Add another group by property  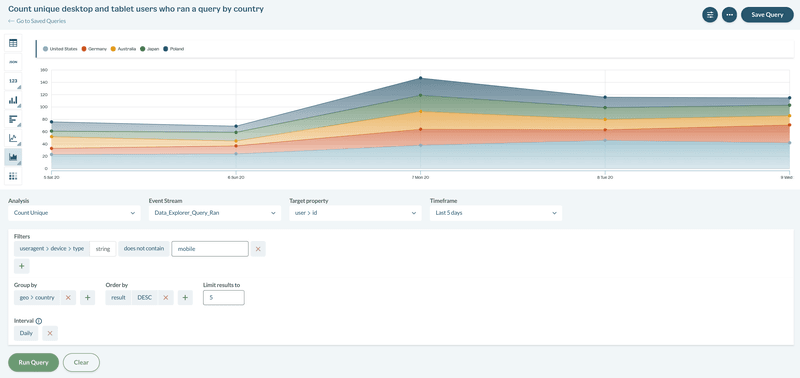[87, 297]
